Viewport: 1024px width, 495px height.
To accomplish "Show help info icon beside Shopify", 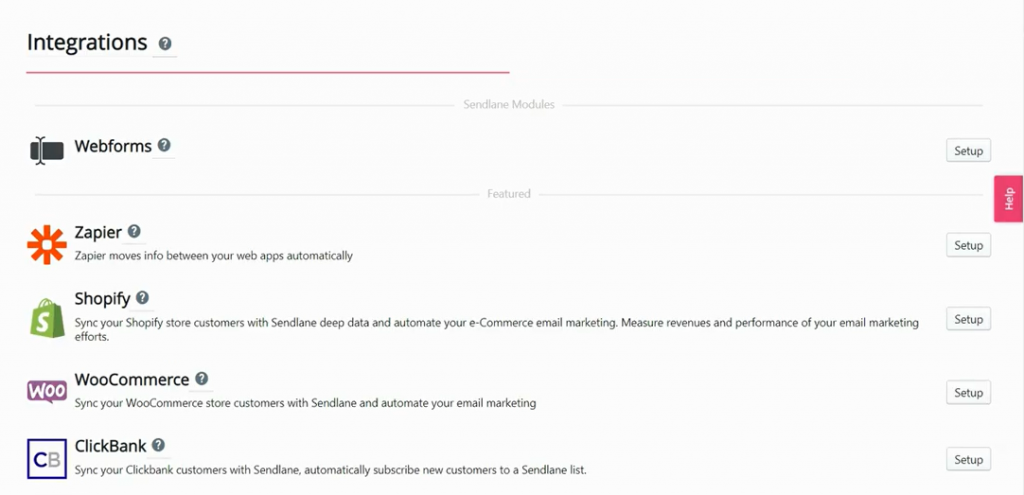I will click(142, 298).
